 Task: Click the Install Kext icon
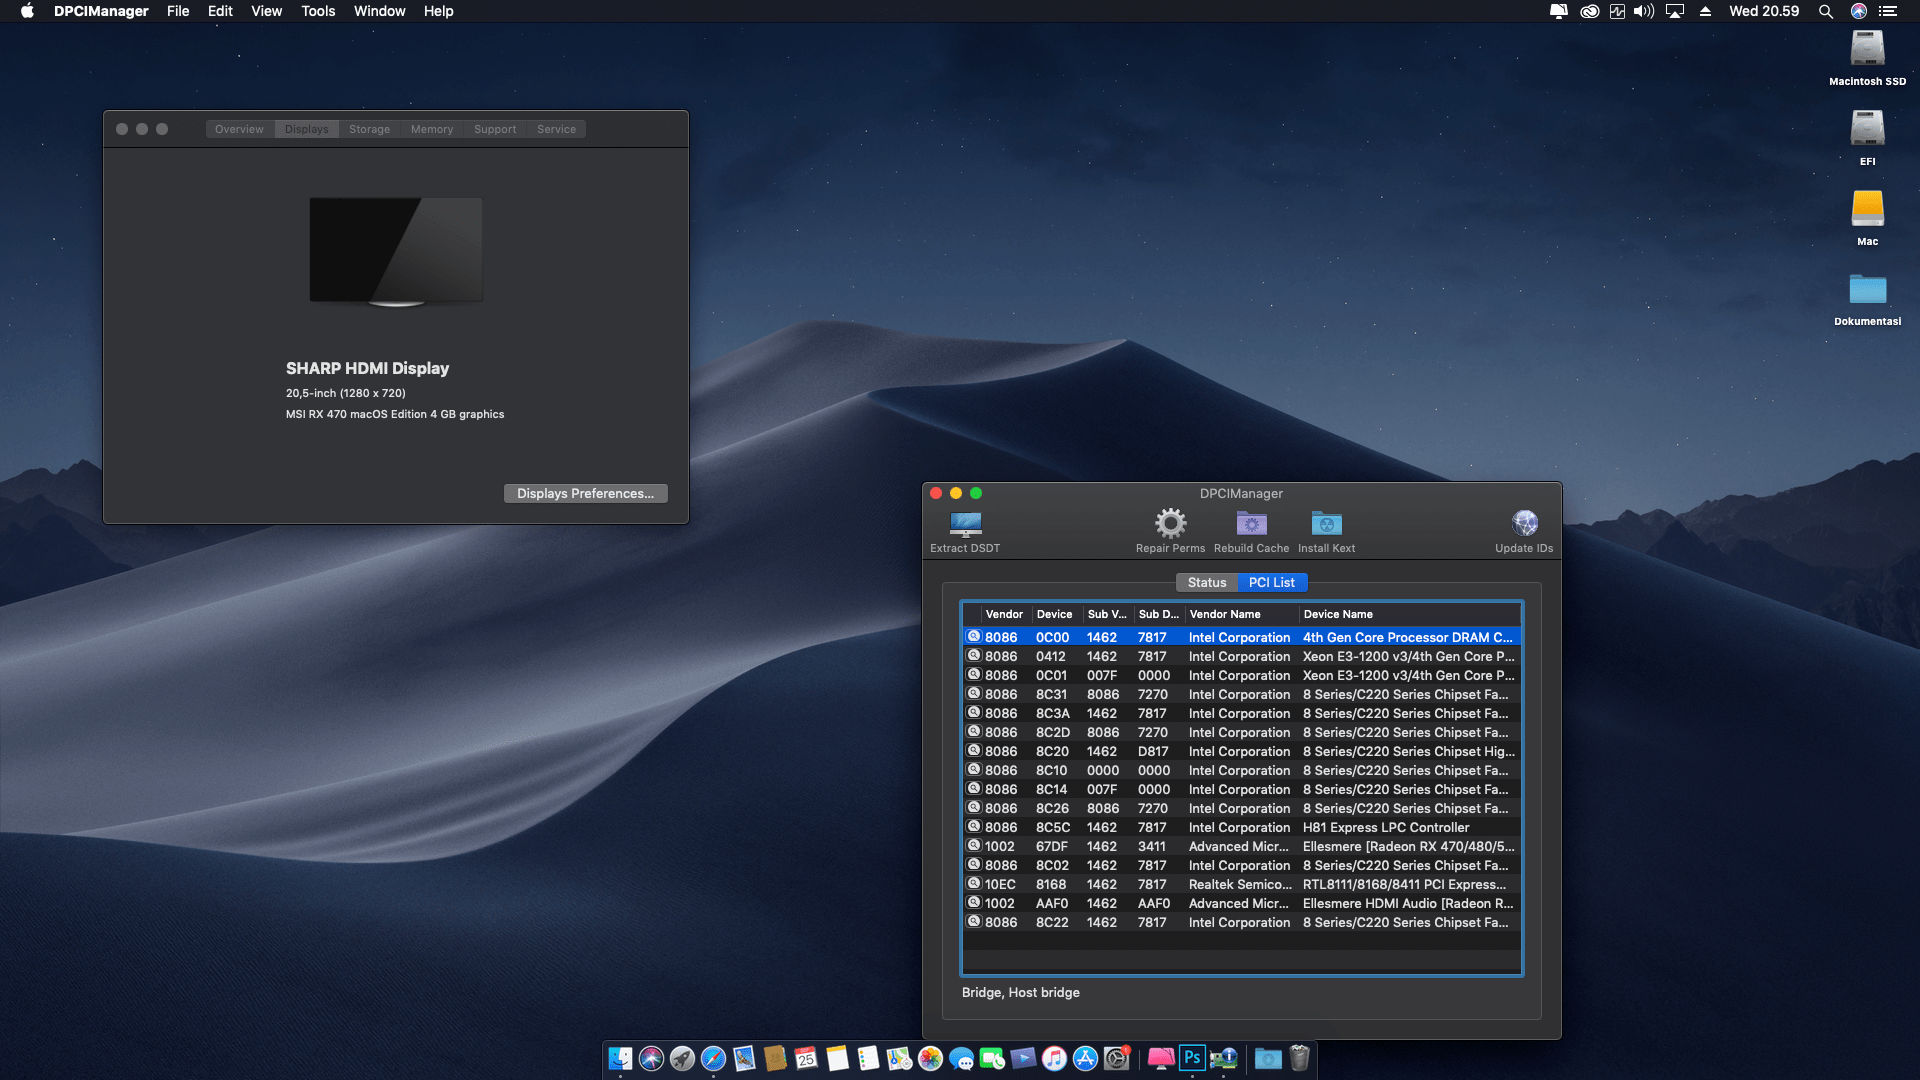point(1326,530)
